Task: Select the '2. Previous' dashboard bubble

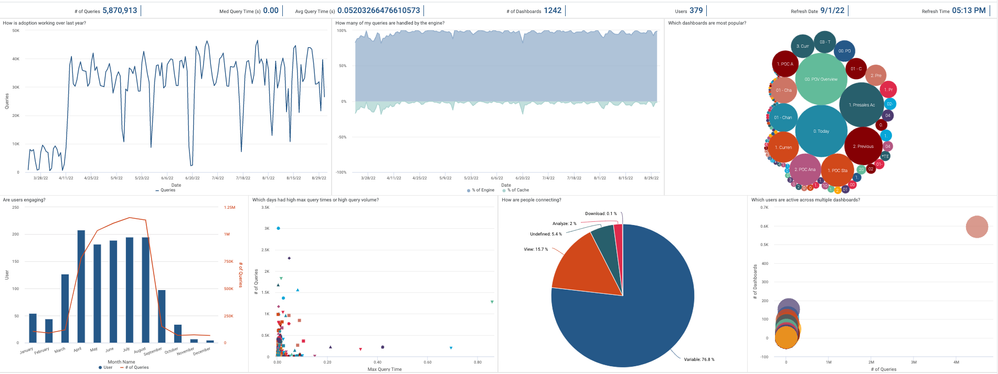Action: (x=864, y=146)
